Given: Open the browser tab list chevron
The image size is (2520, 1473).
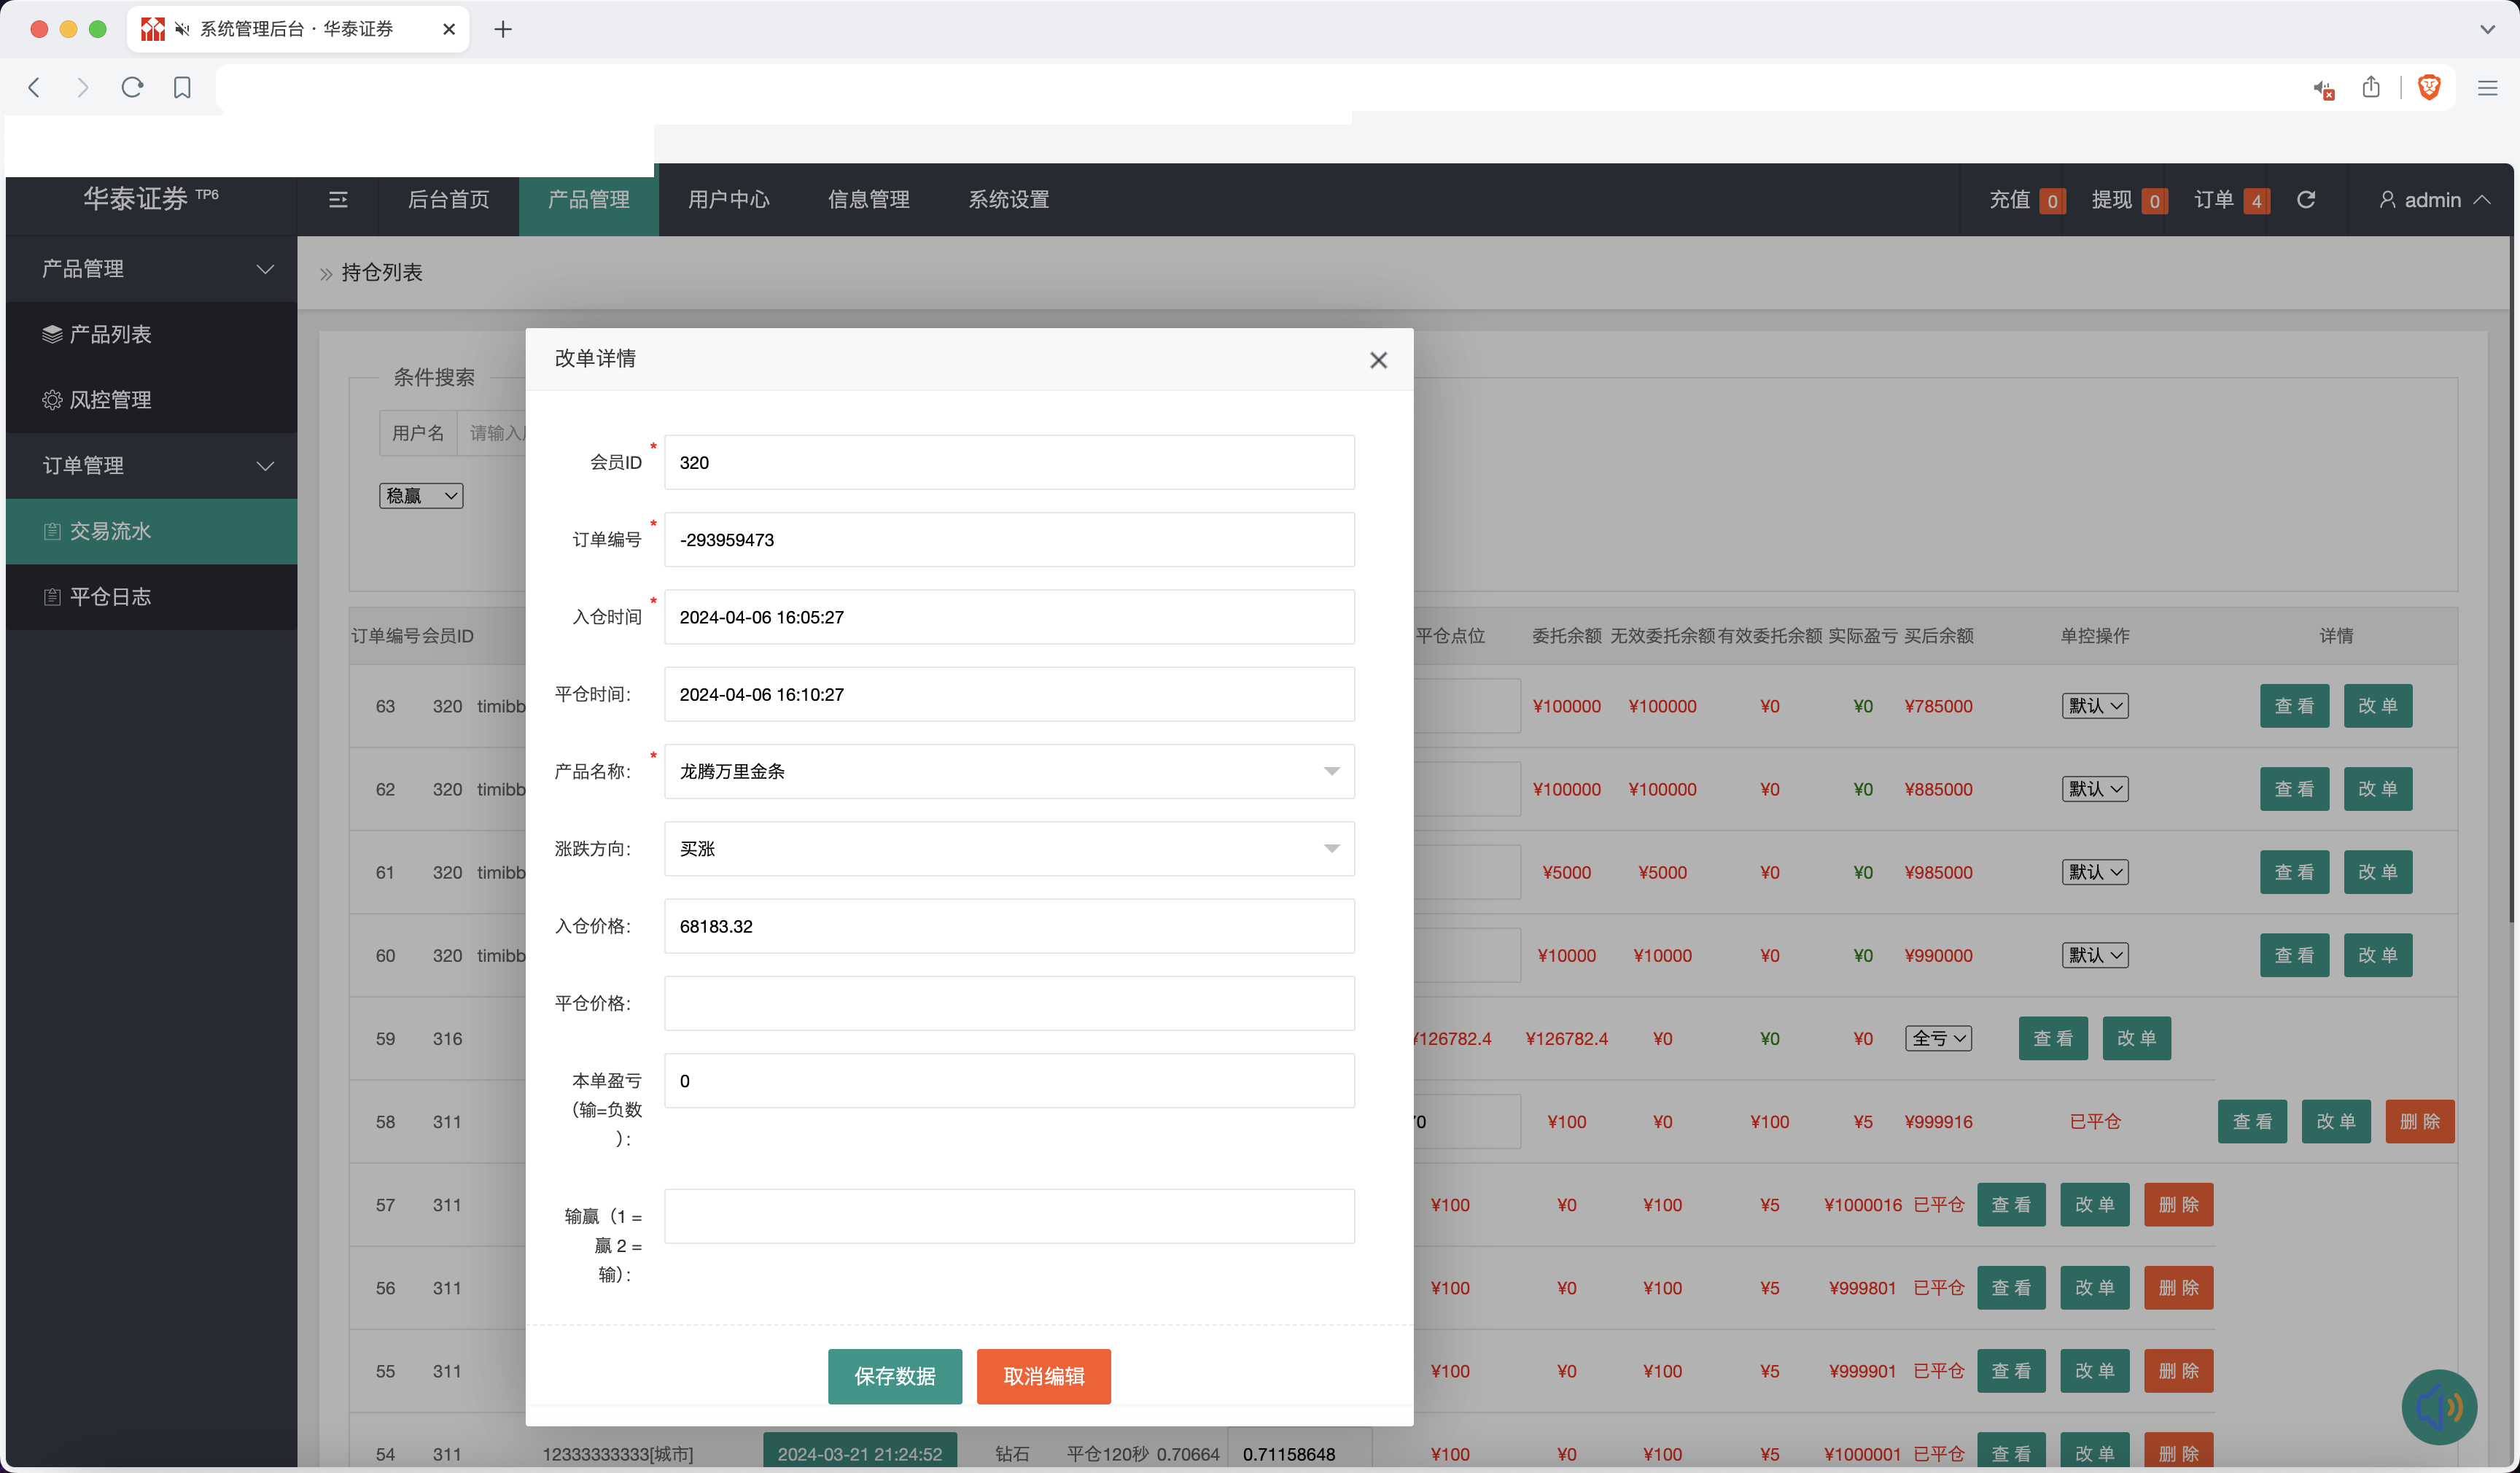Looking at the screenshot, I should 2487,29.
